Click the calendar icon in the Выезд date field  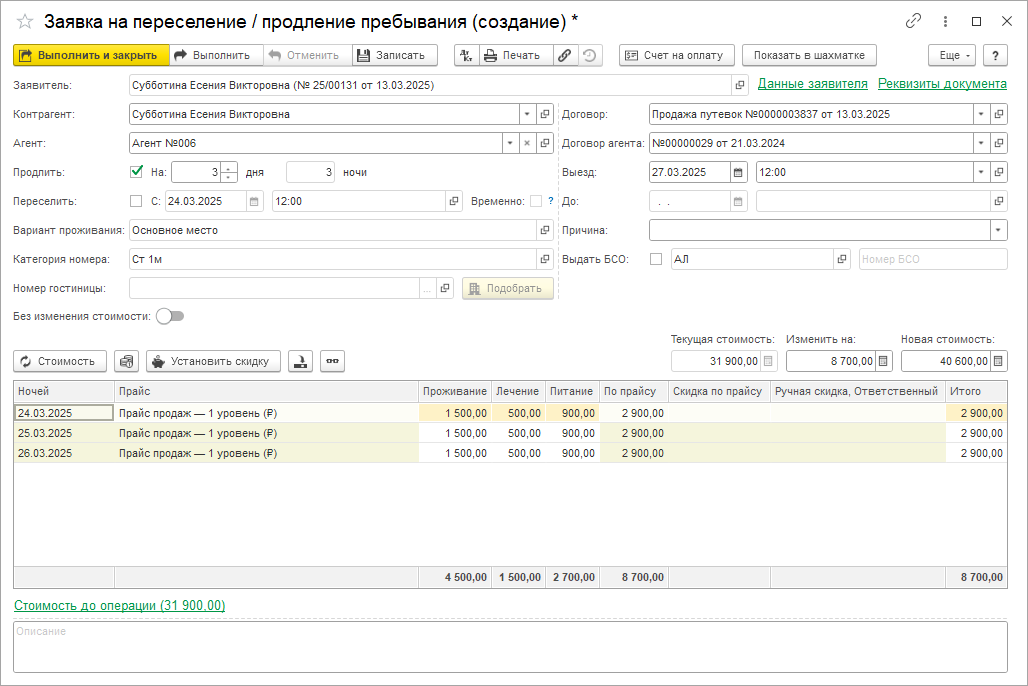click(x=738, y=172)
